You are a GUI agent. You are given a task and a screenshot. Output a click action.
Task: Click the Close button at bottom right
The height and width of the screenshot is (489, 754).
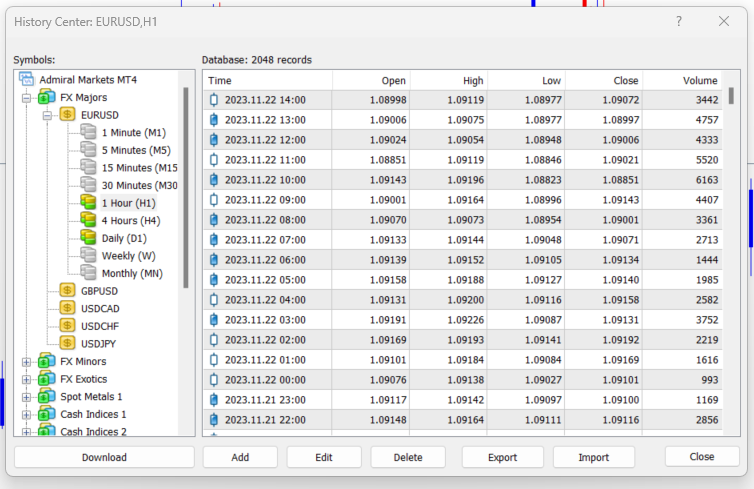[x=702, y=456]
